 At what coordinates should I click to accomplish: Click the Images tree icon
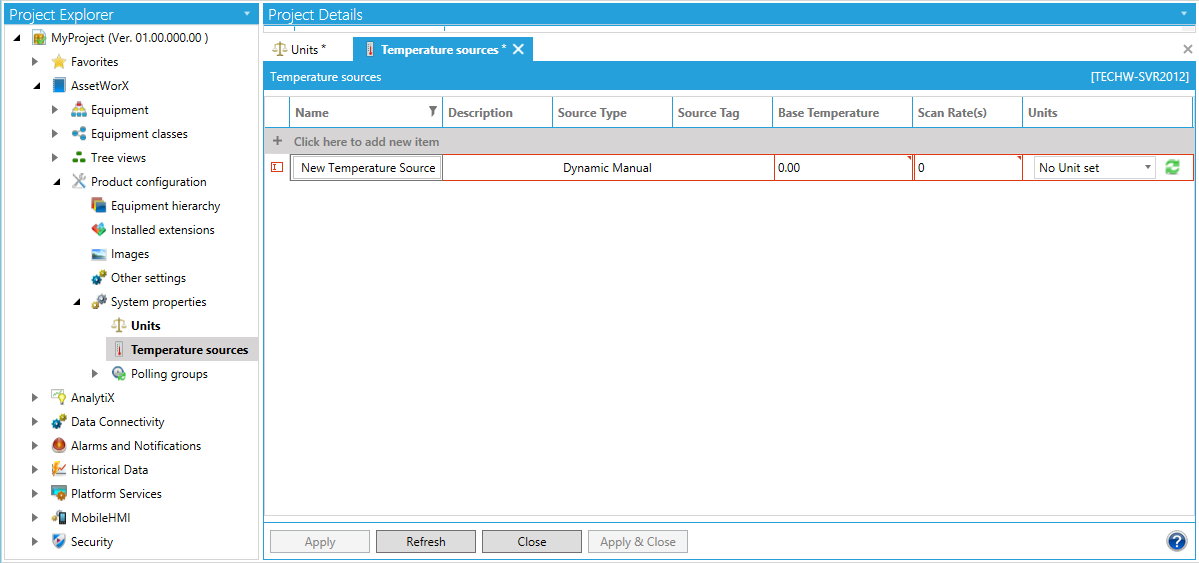pyautogui.click(x=99, y=254)
